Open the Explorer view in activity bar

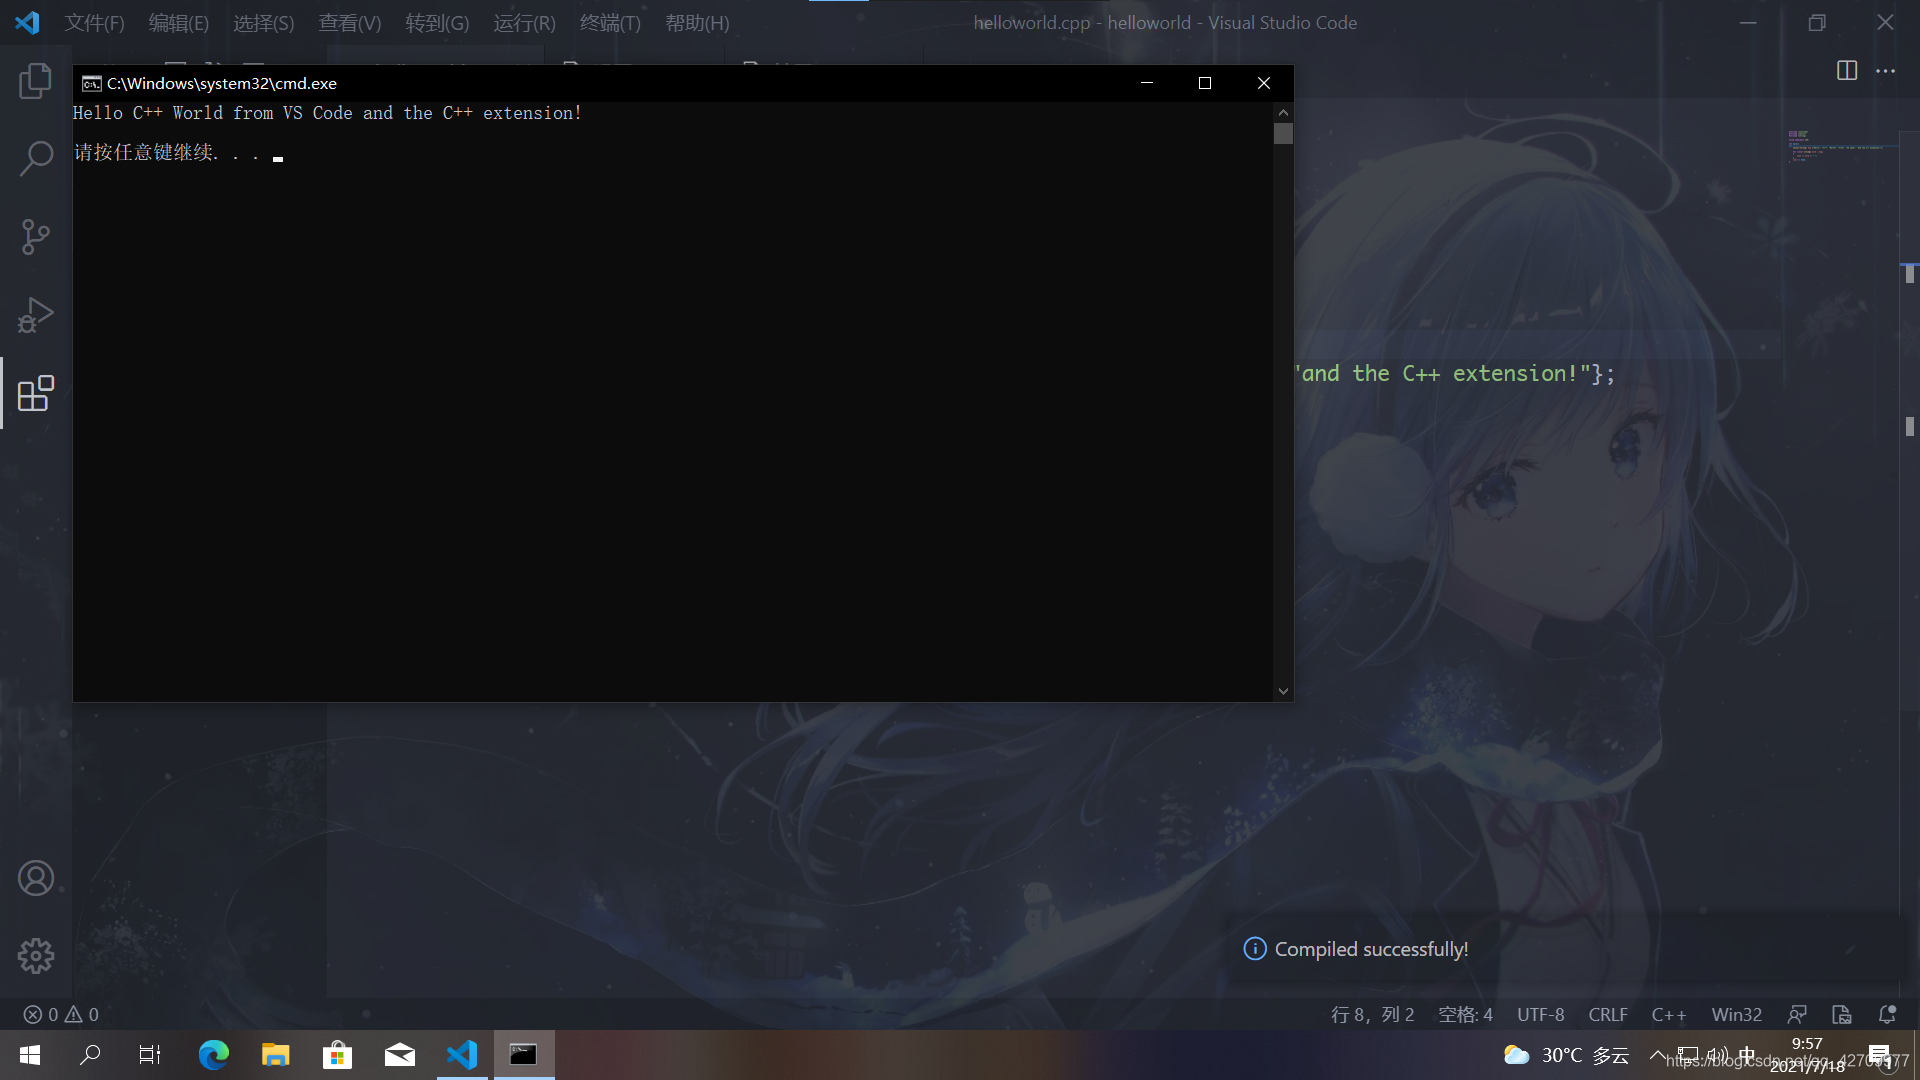(x=35, y=81)
